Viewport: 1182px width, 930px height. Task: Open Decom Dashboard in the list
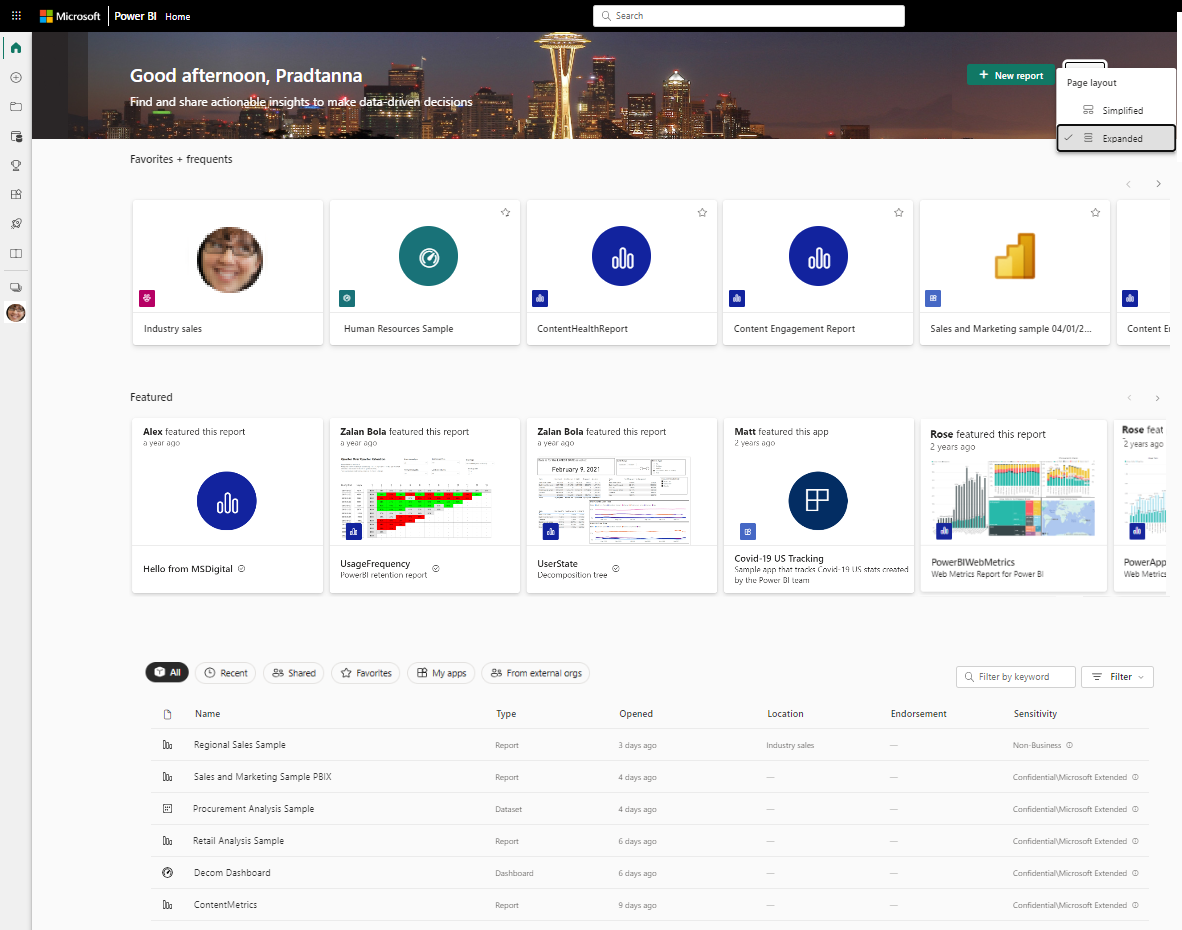click(x=232, y=873)
